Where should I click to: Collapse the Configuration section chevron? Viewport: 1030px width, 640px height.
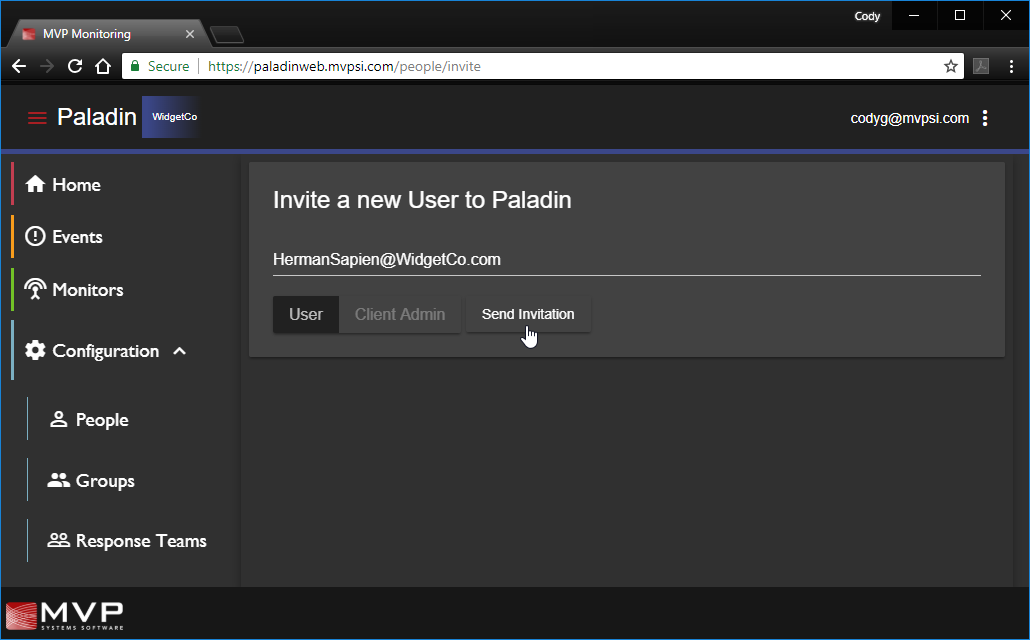coord(180,351)
